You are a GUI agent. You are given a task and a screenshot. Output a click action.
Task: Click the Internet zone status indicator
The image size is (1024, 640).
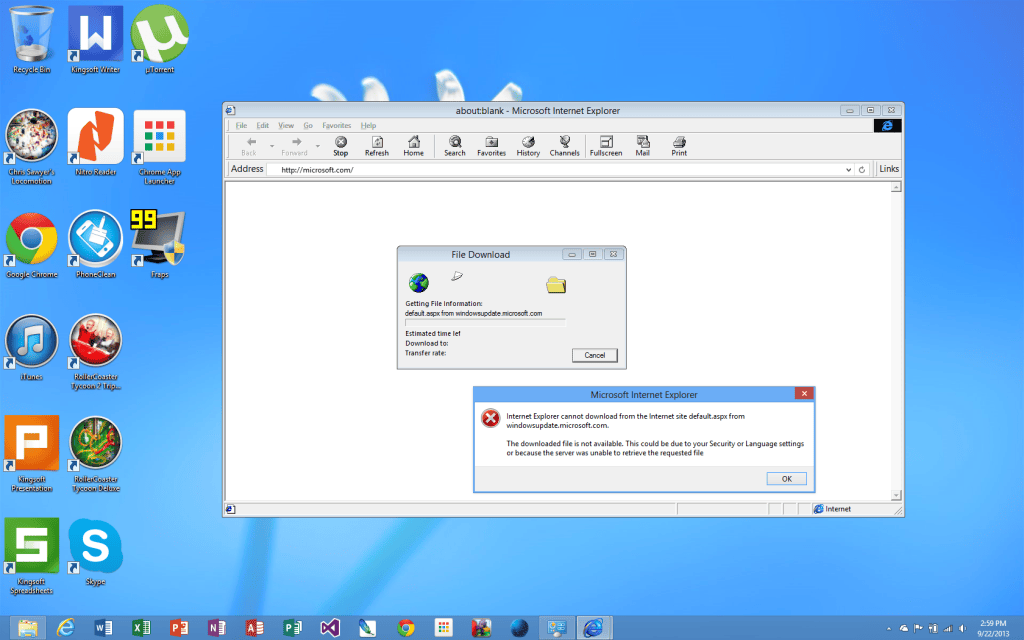coord(832,509)
